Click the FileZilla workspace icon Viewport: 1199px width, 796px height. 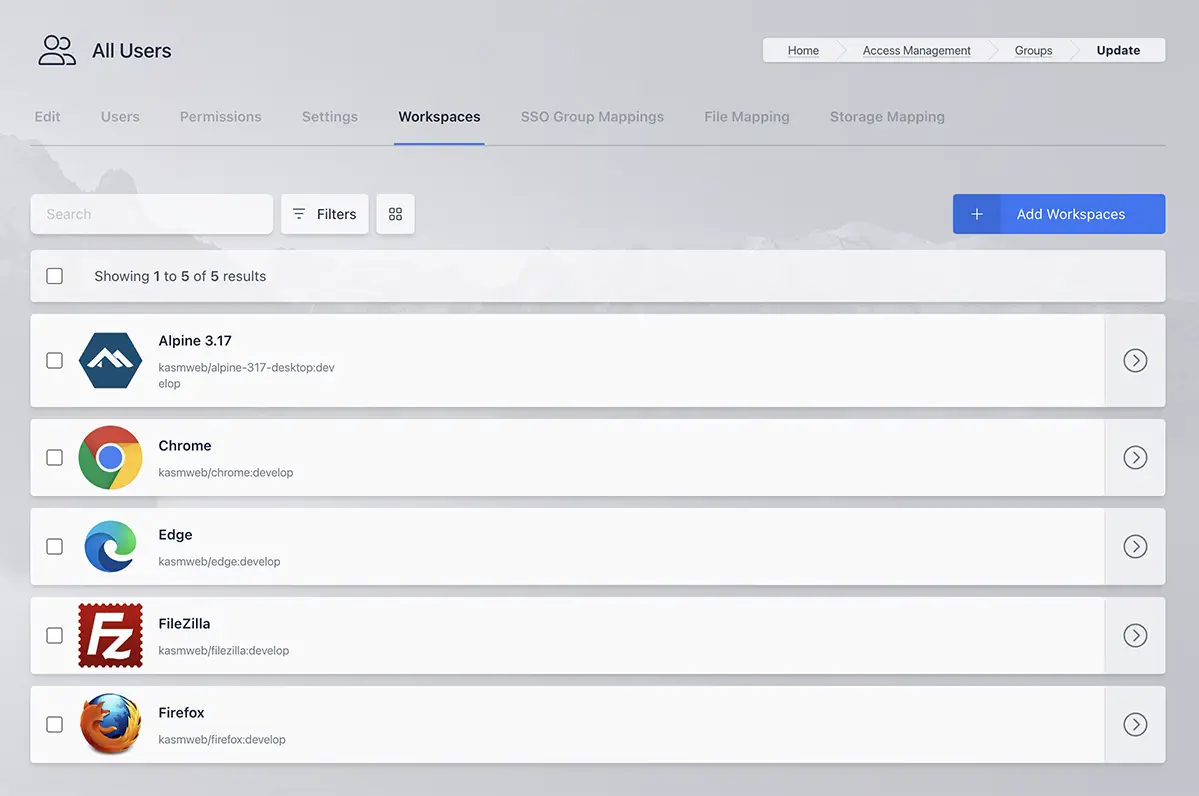click(x=110, y=635)
